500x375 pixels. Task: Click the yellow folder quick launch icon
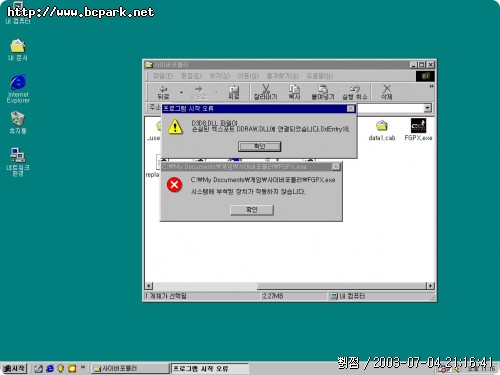tap(72, 368)
